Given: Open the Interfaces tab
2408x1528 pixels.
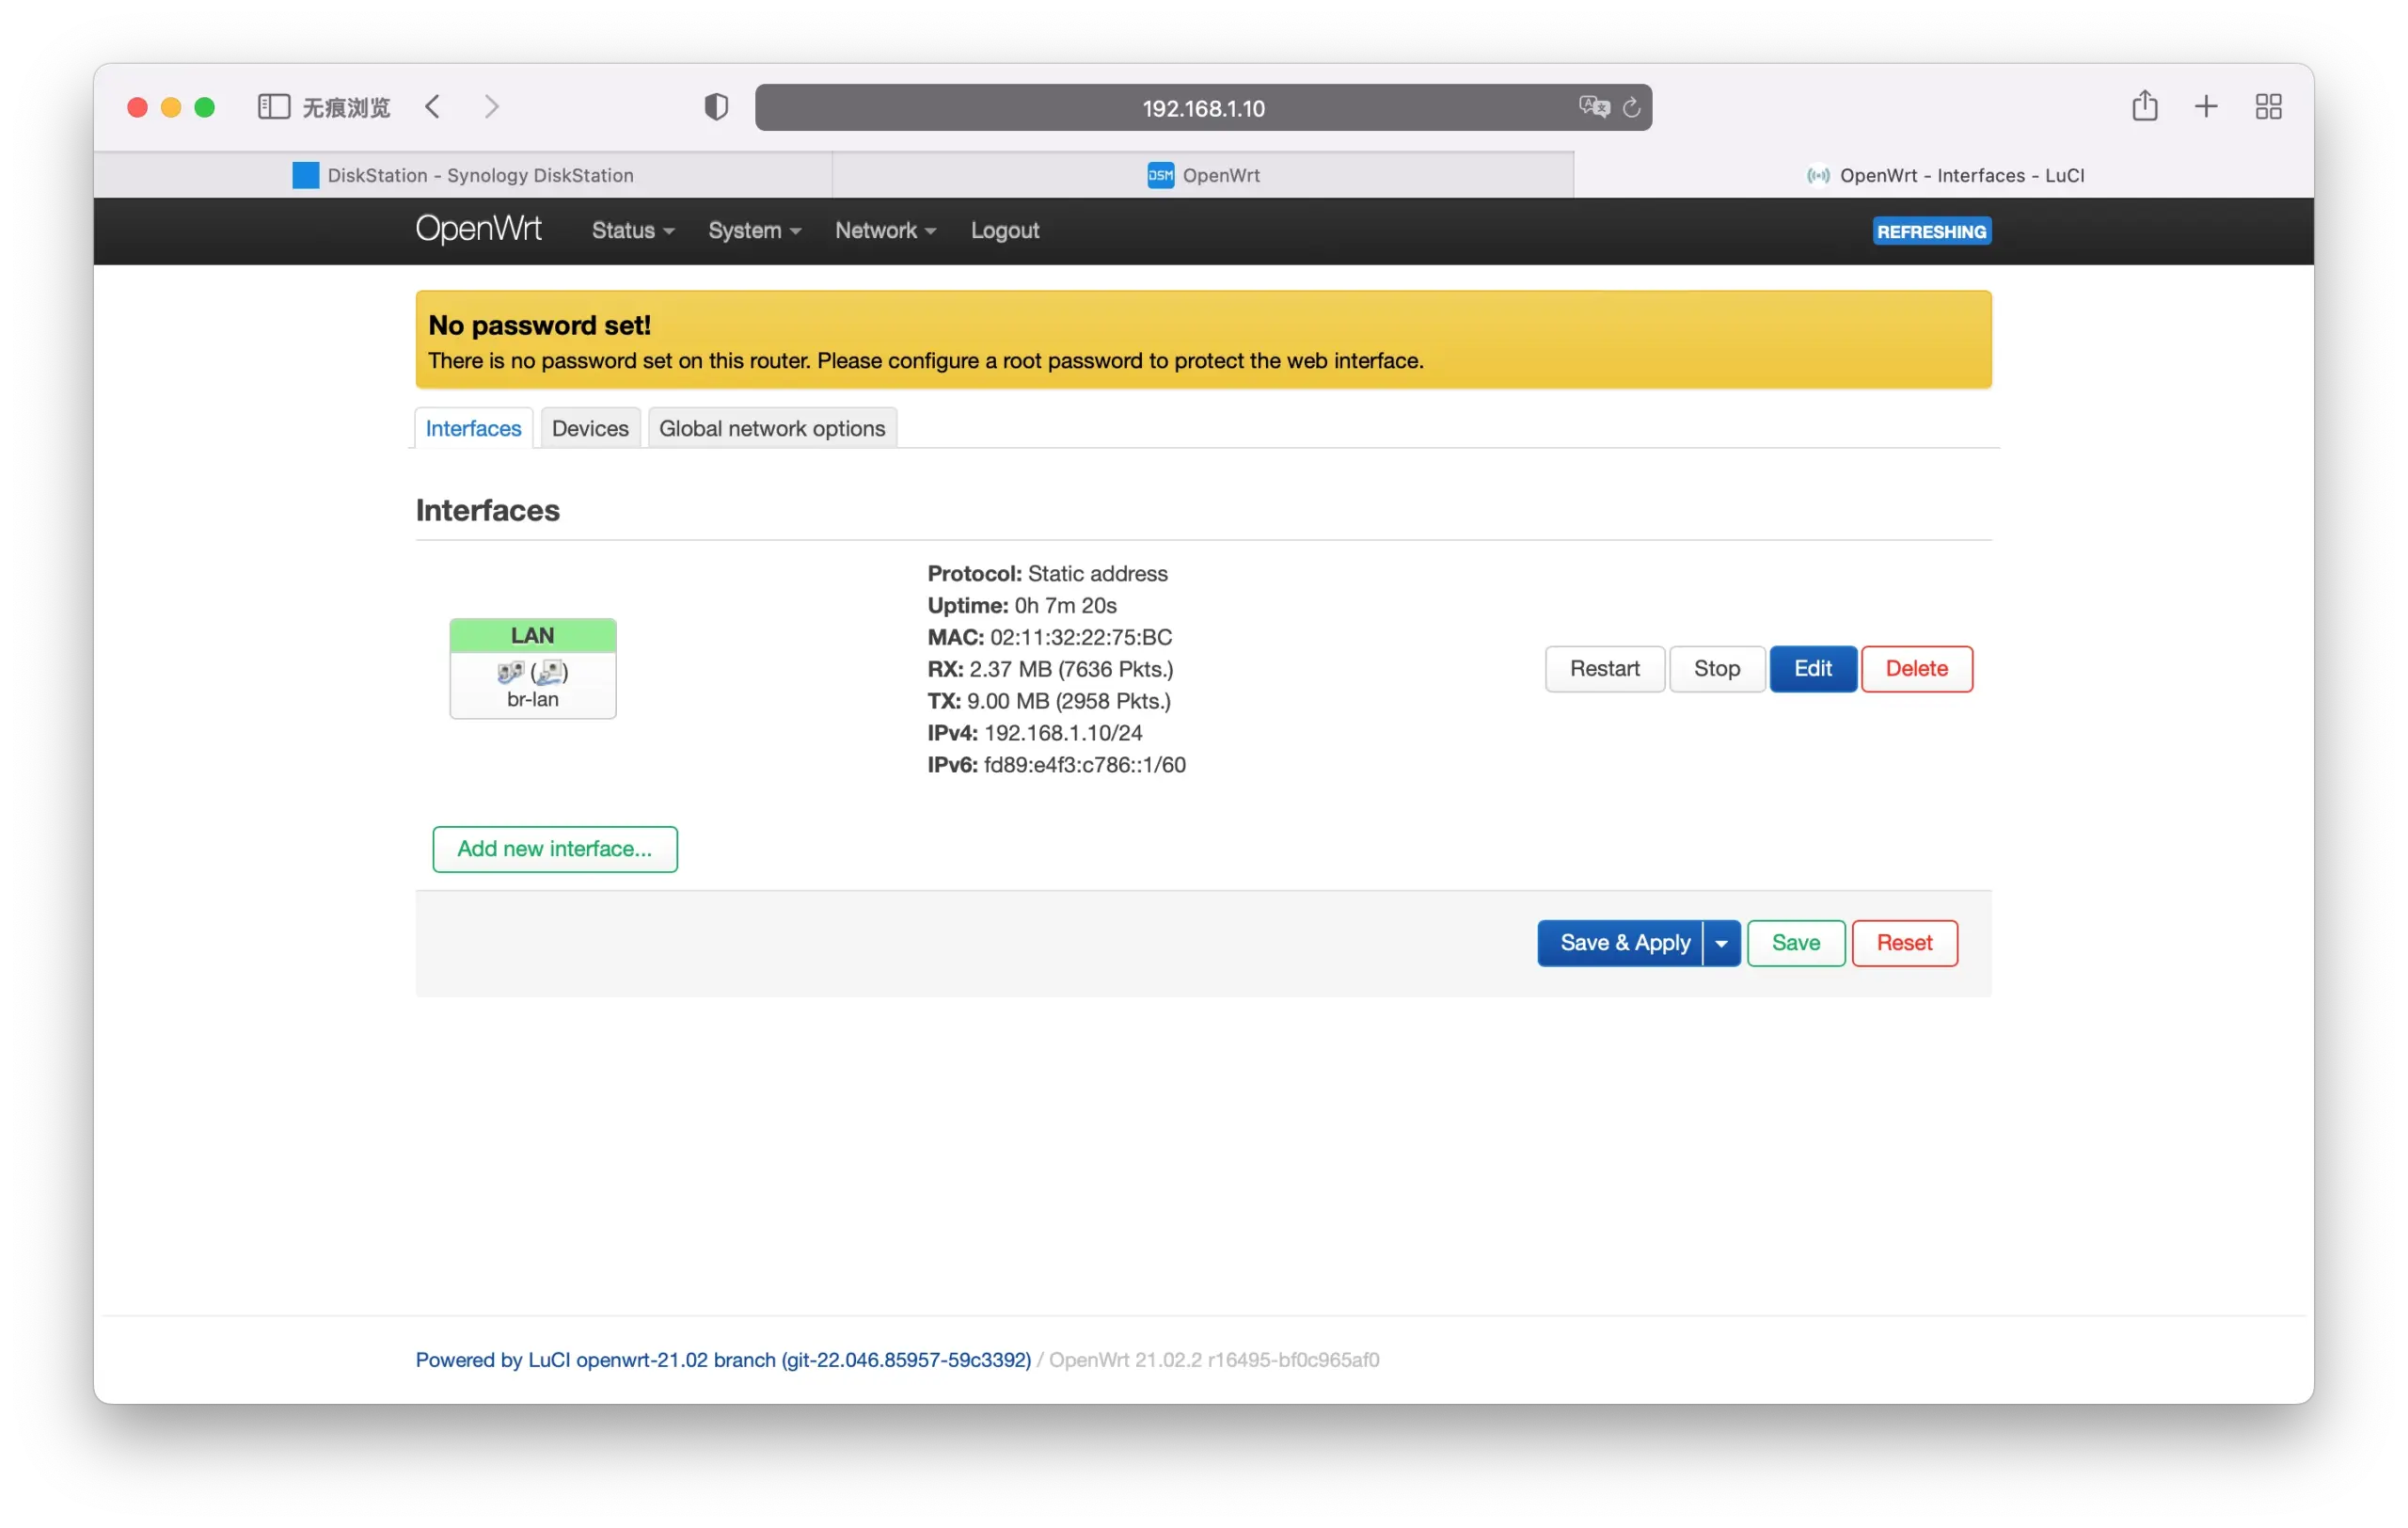Looking at the screenshot, I should pyautogui.click(x=473, y=429).
